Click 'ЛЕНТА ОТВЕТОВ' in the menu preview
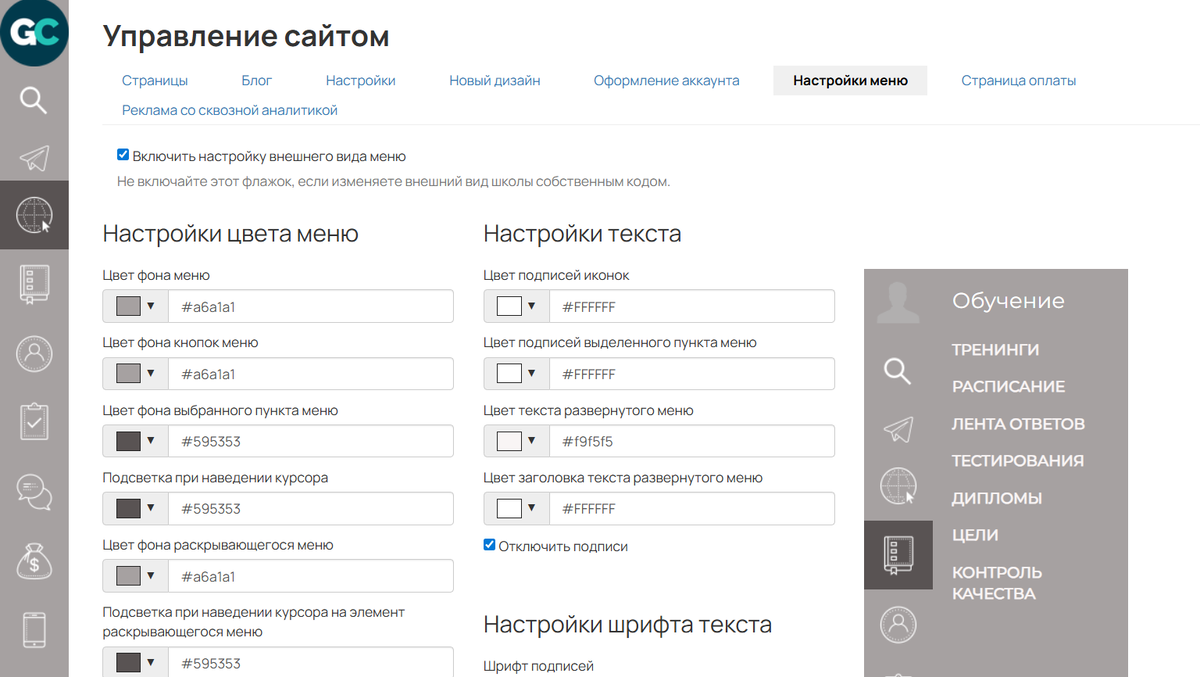The height and width of the screenshot is (677, 1200). click(x=1019, y=423)
